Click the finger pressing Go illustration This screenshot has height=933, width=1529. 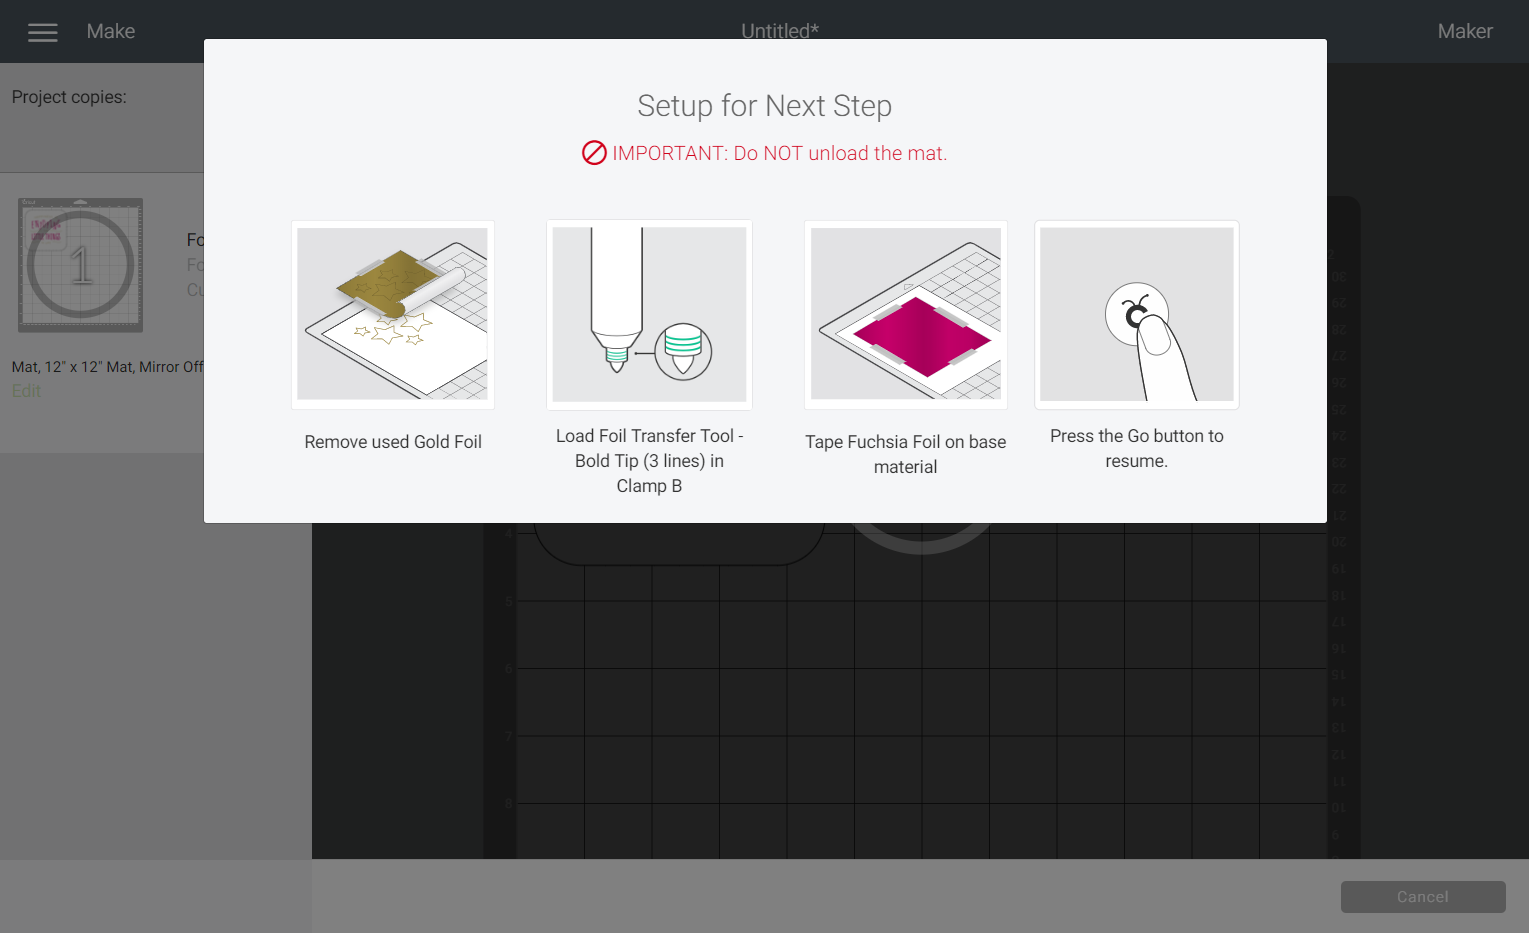1136,314
